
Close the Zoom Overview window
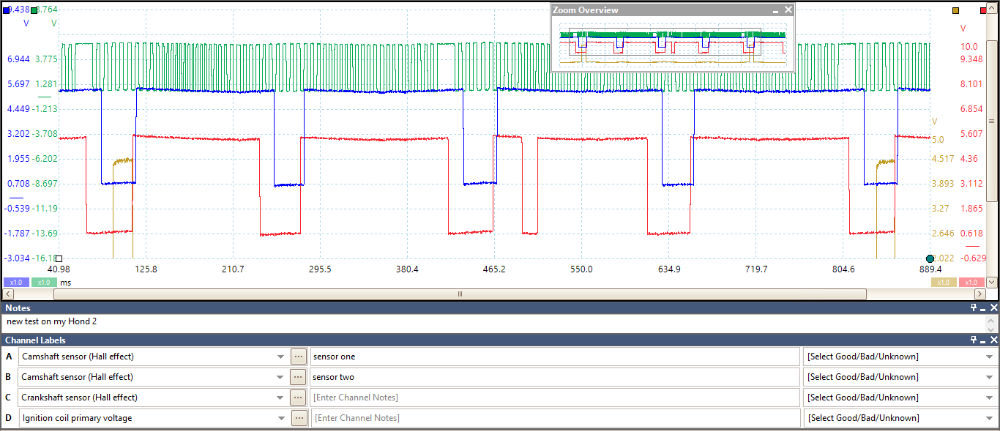788,10
